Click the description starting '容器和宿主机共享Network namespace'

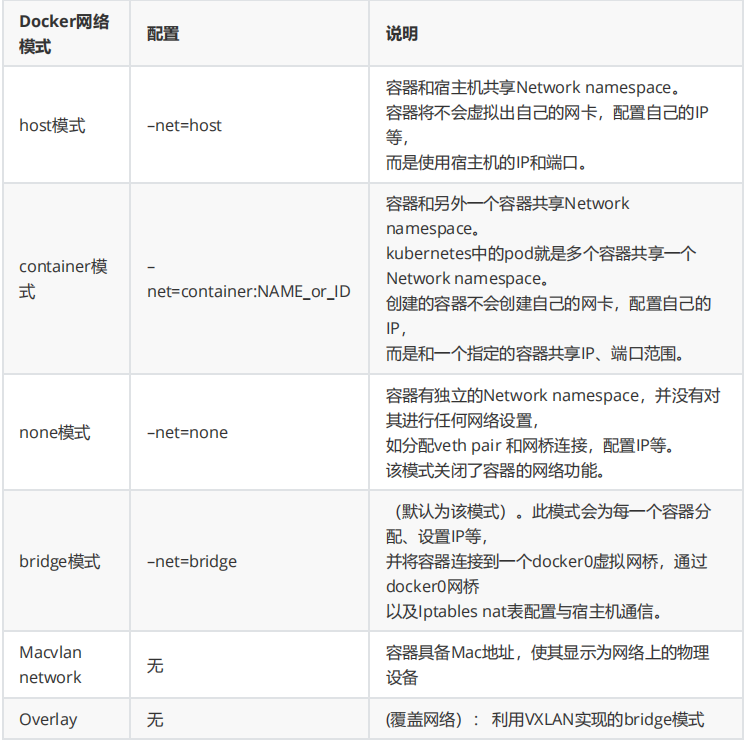[547, 125]
